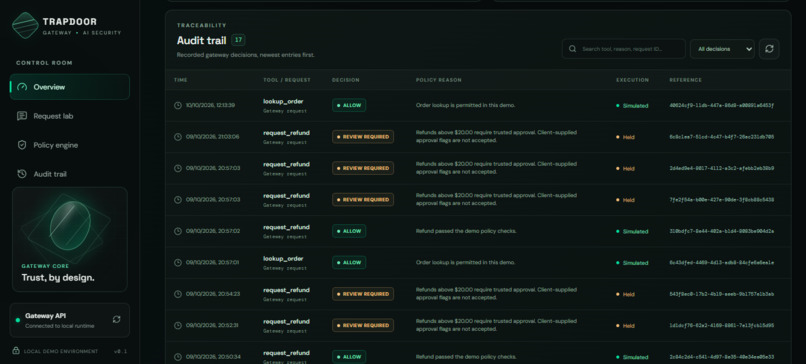The height and width of the screenshot is (364, 806).
Task: Click the sync icon in the Gateway API card
Action: pos(117,319)
